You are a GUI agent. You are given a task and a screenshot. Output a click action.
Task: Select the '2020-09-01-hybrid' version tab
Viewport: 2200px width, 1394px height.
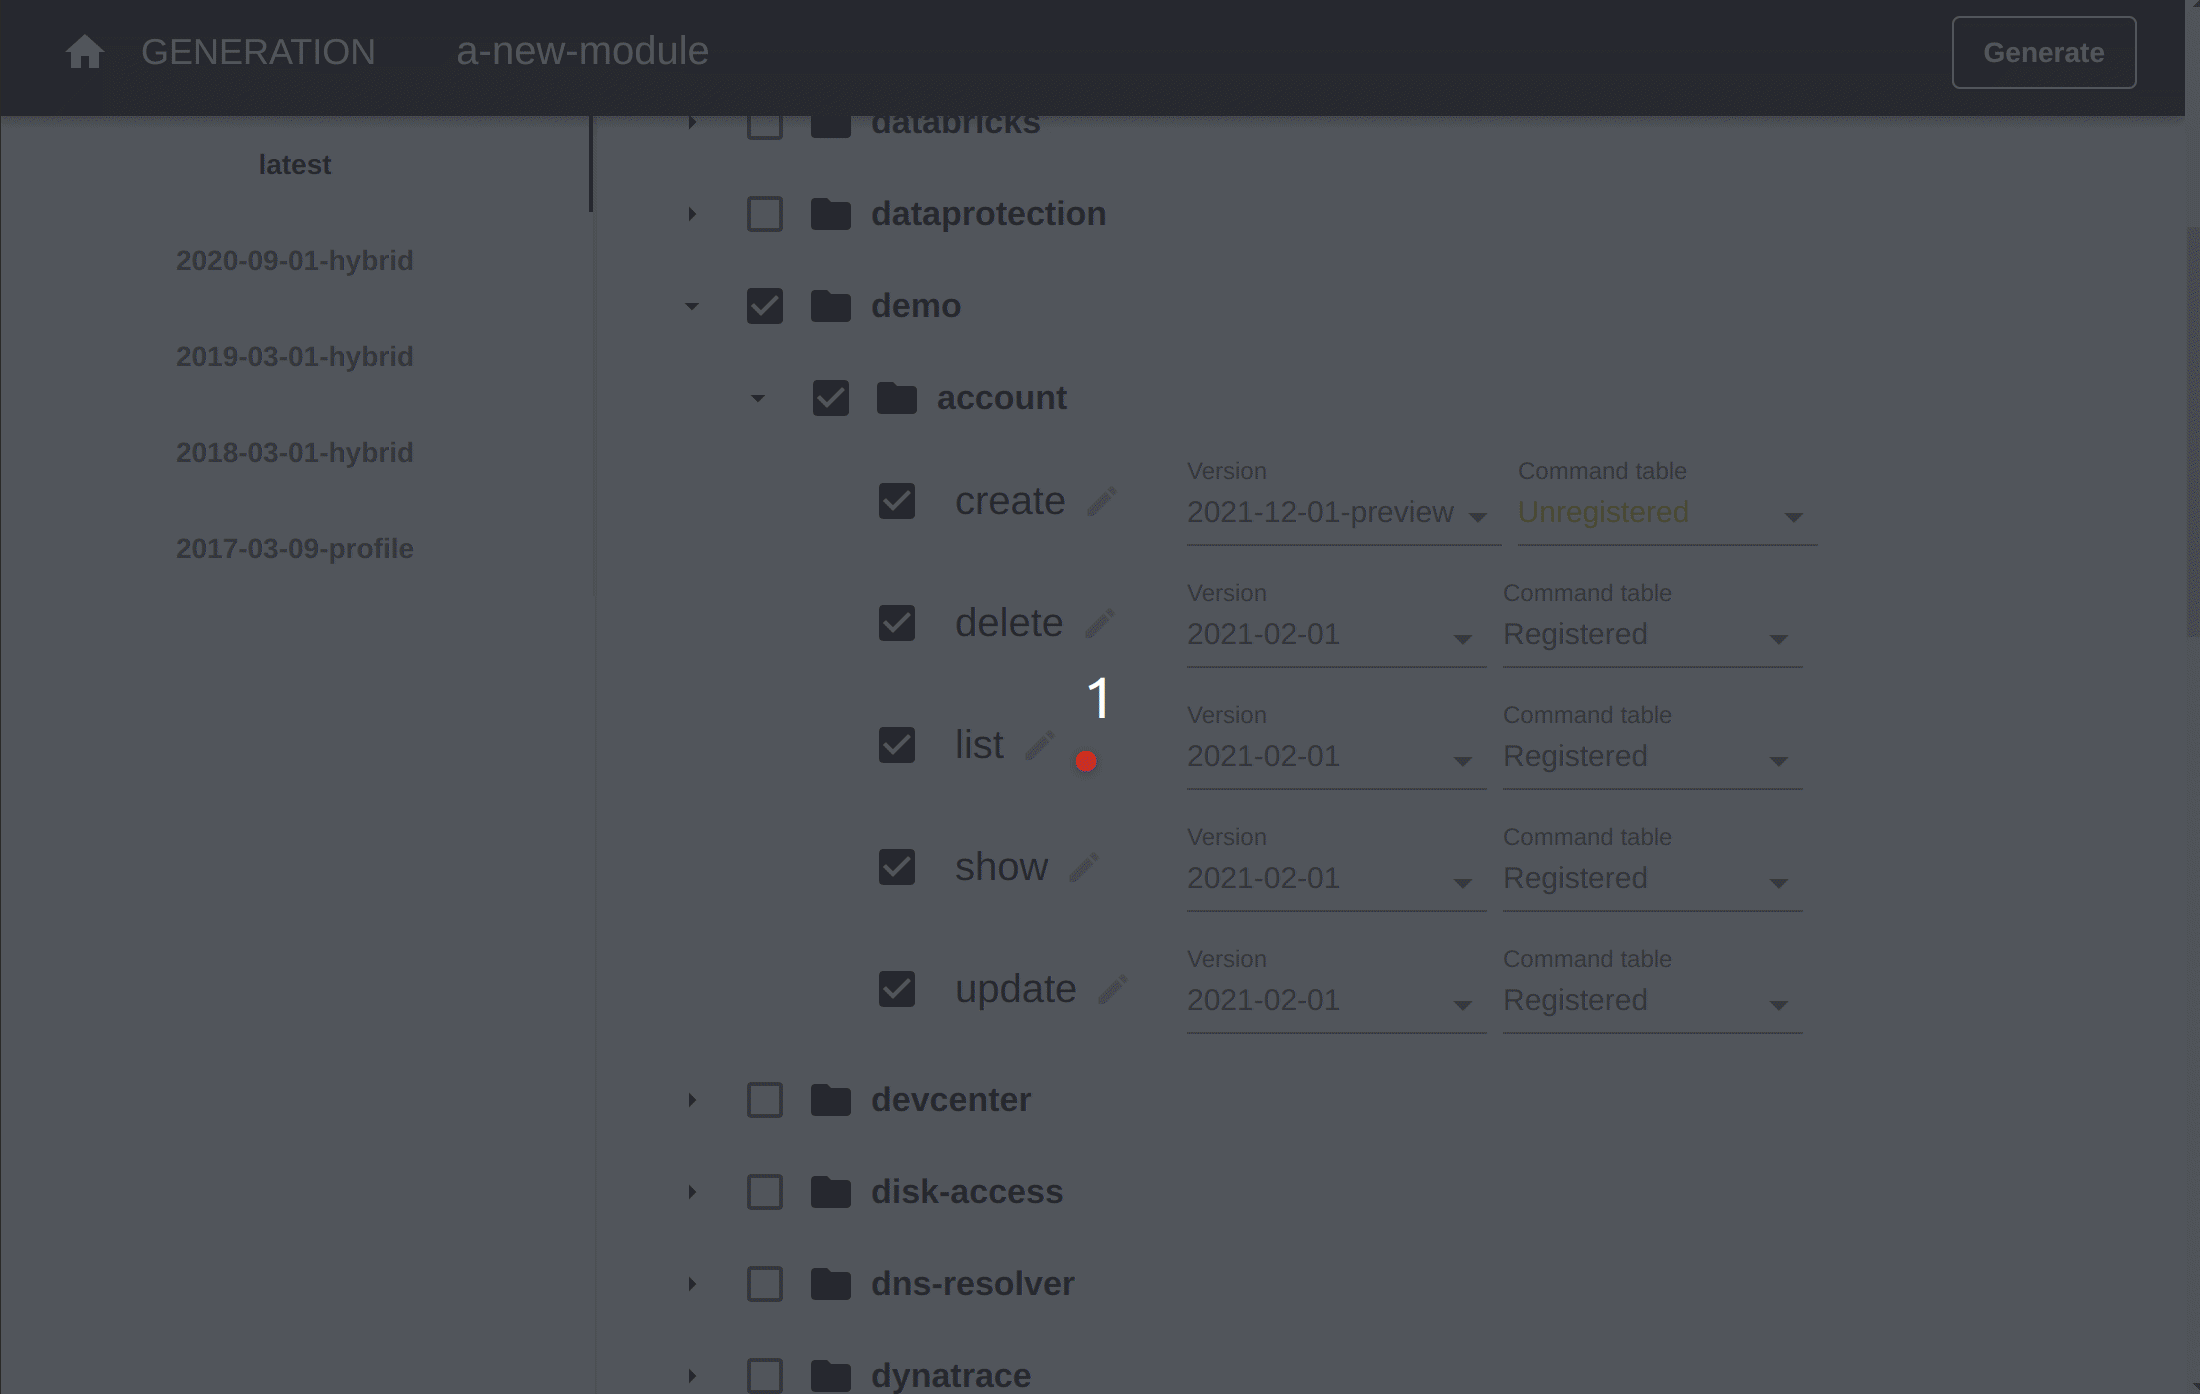coord(295,260)
